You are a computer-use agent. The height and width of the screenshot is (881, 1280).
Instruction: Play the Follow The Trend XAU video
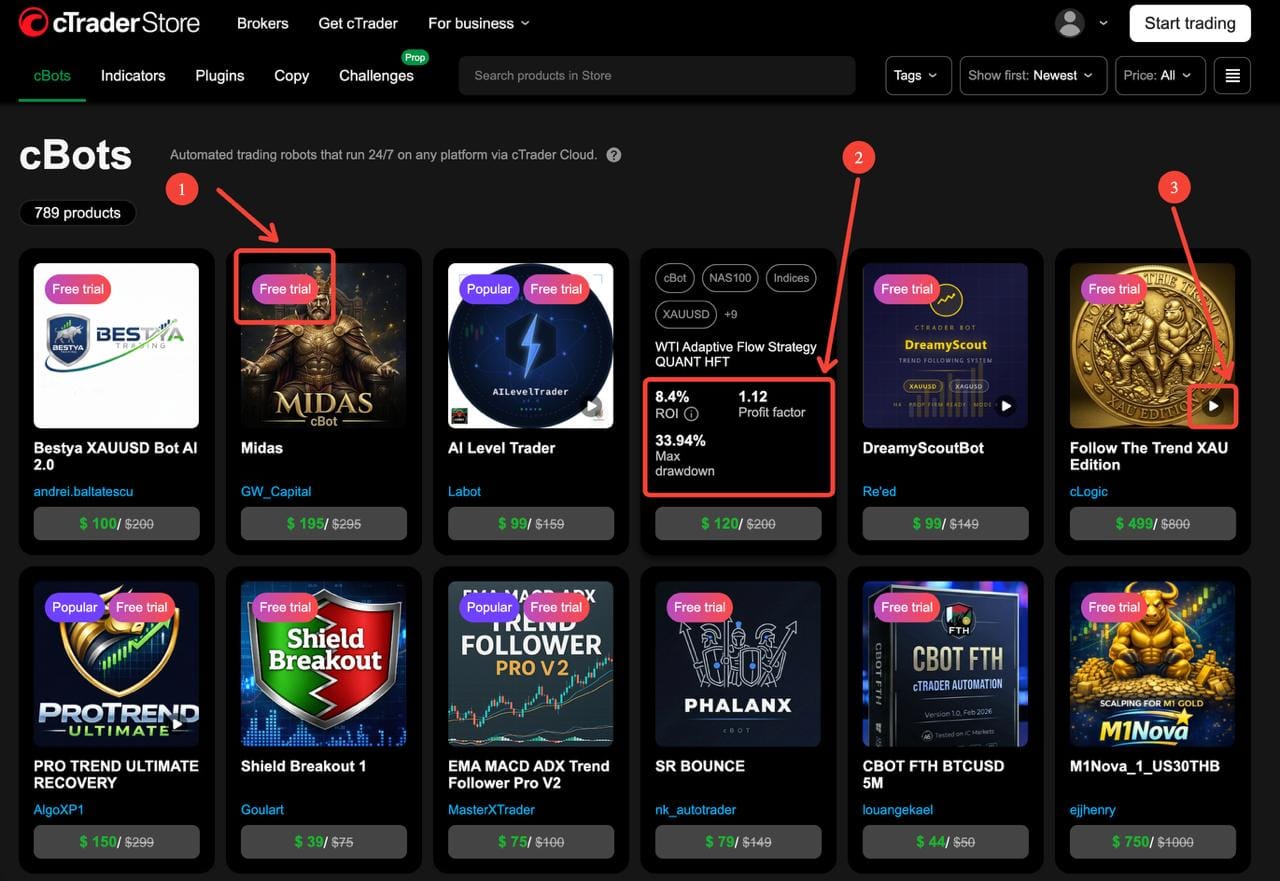tap(1213, 406)
